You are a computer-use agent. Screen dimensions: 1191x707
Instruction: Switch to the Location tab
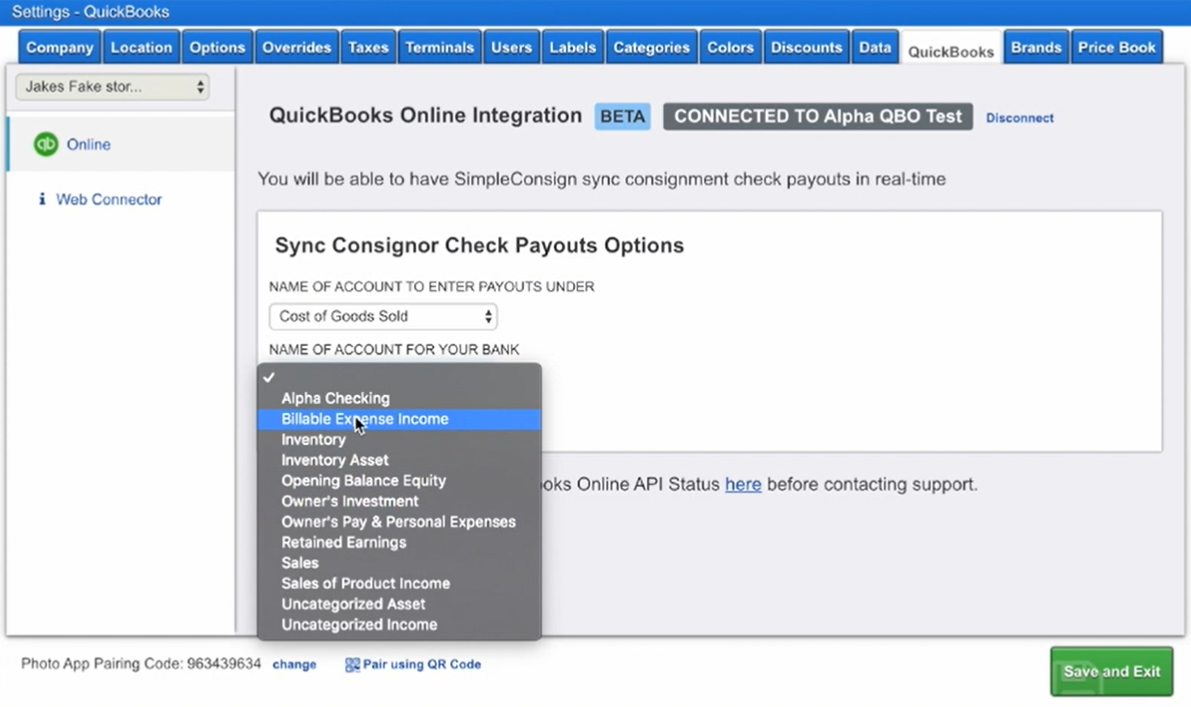click(141, 47)
